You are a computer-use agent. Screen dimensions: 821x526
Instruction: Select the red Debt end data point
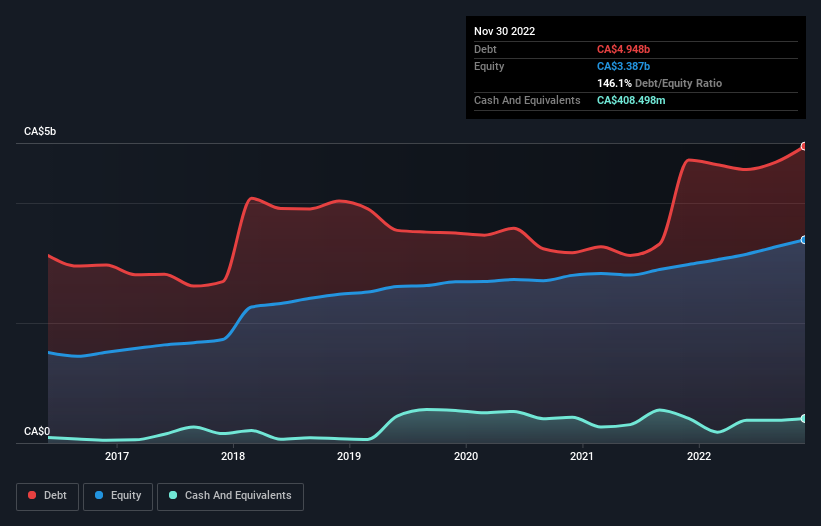[x=804, y=147]
